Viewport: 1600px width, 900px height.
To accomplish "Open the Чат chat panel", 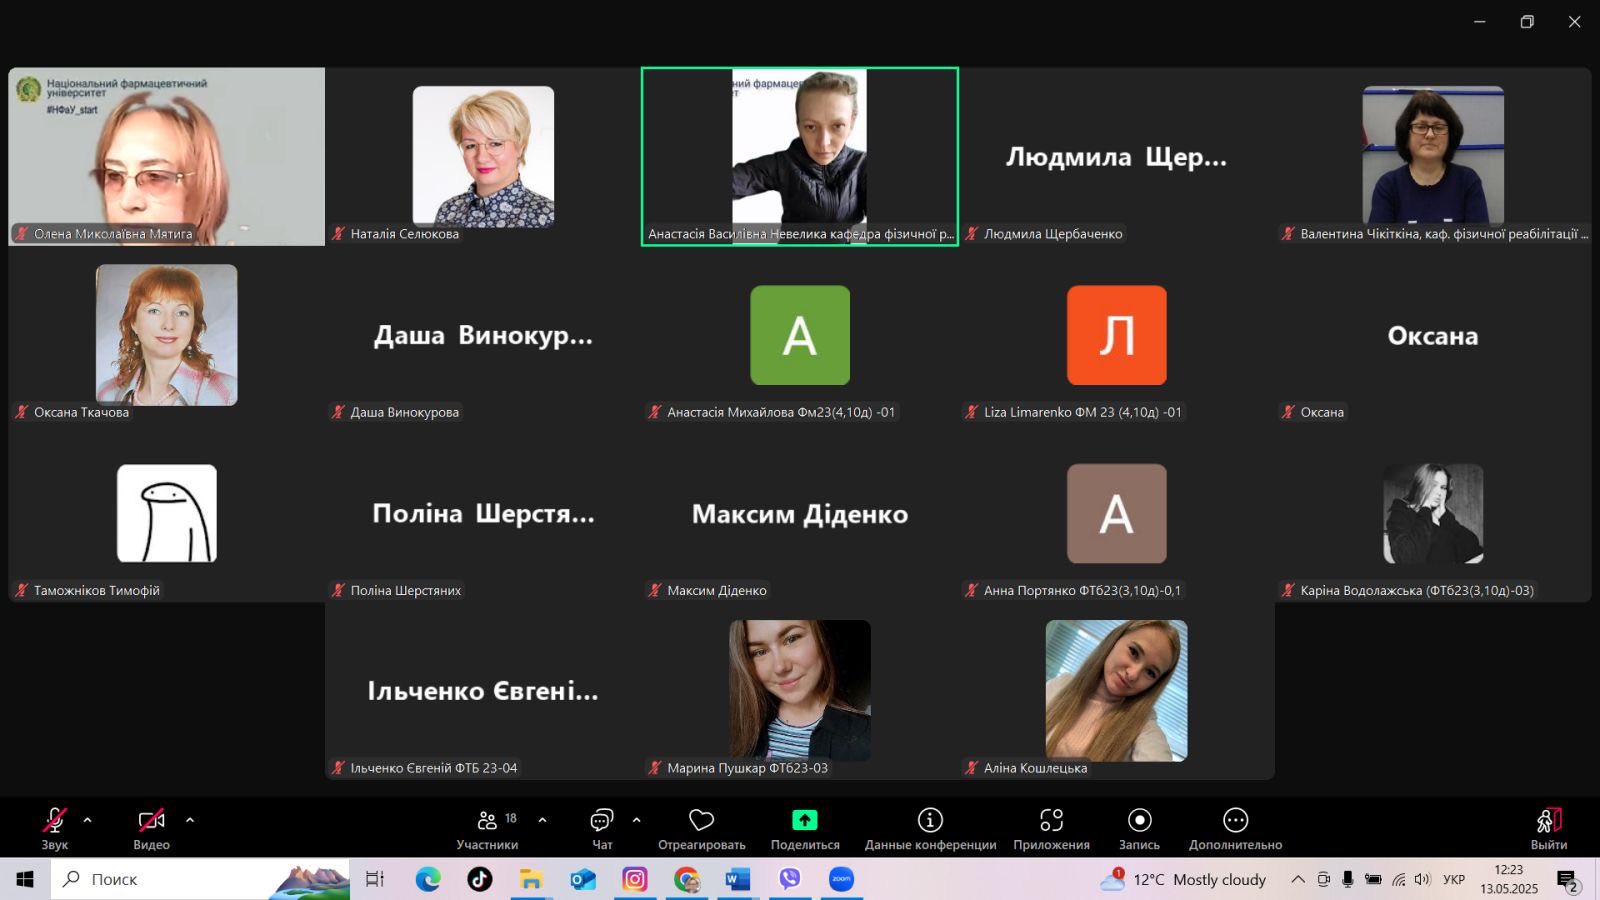I will click(602, 828).
